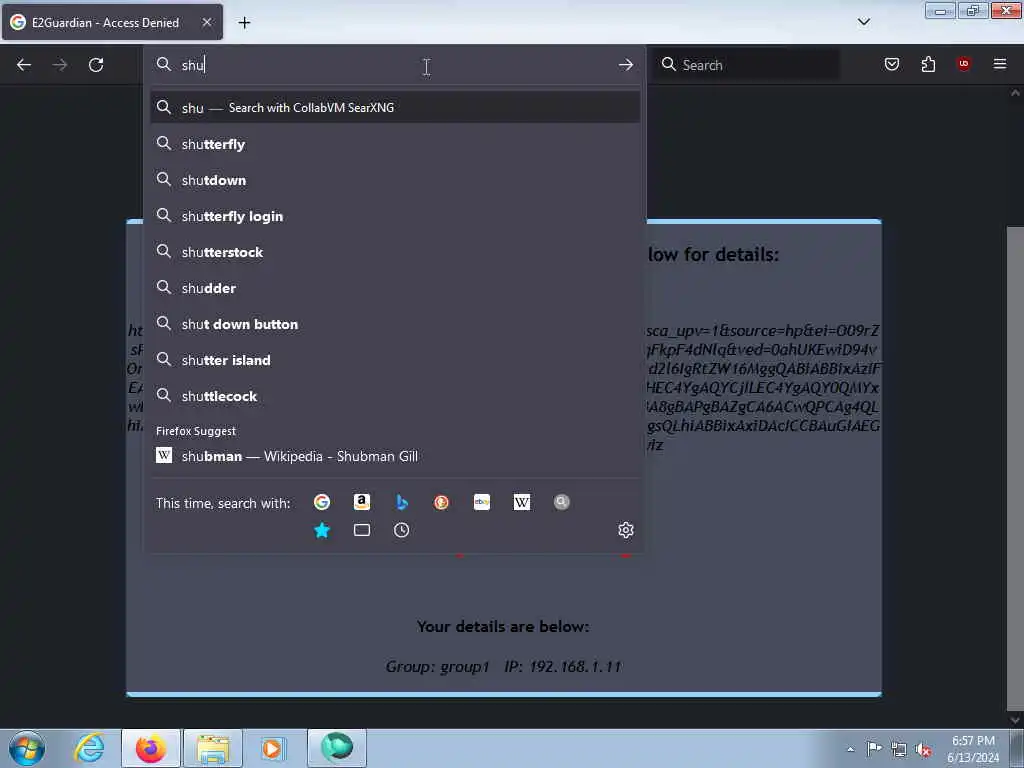Choose the 'shutterfly' suggestion

click(395, 144)
